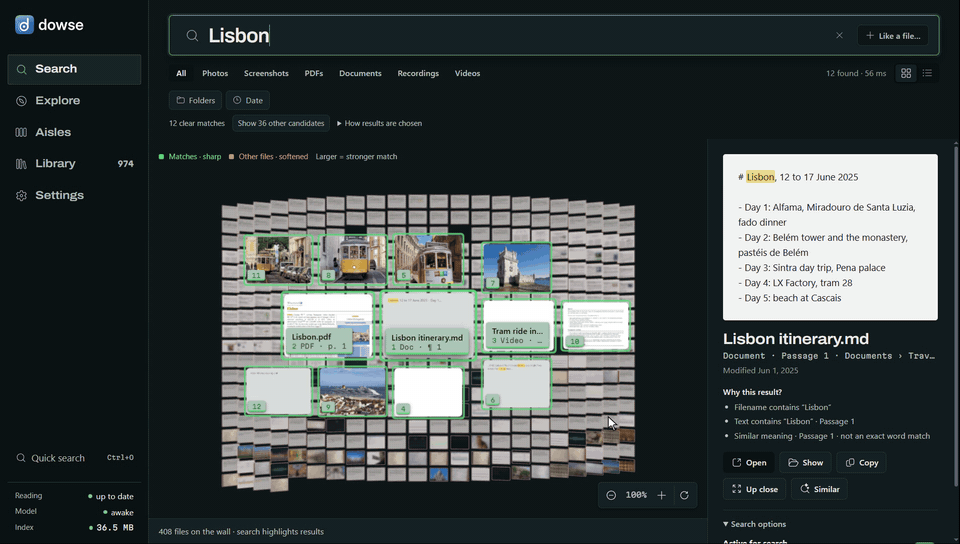Select the Screenshots filter tab
The image size is (960, 544).
click(x=266, y=73)
